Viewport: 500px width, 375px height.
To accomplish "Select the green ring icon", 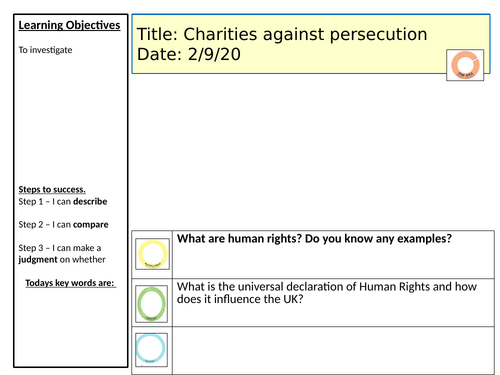I will tap(152, 304).
